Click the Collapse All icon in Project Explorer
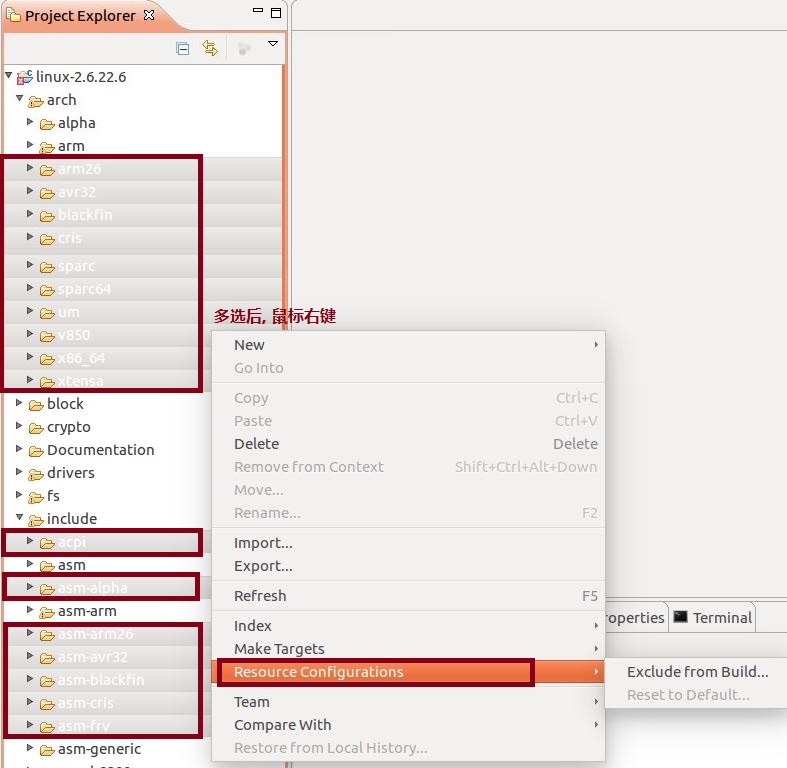The image size is (787, 768). pos(182,47)
